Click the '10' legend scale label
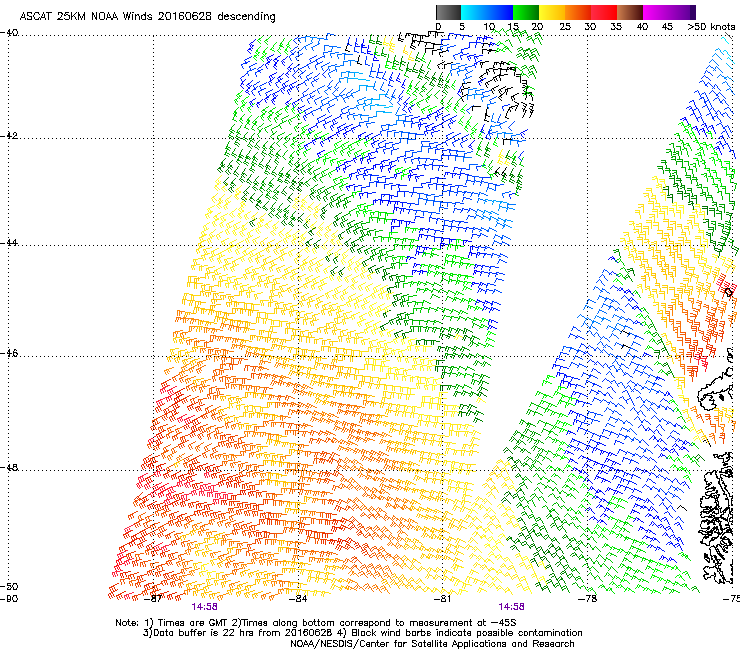The width and height of the screenshot is (740, 650). pyautogui.click(x=489, y=27)
